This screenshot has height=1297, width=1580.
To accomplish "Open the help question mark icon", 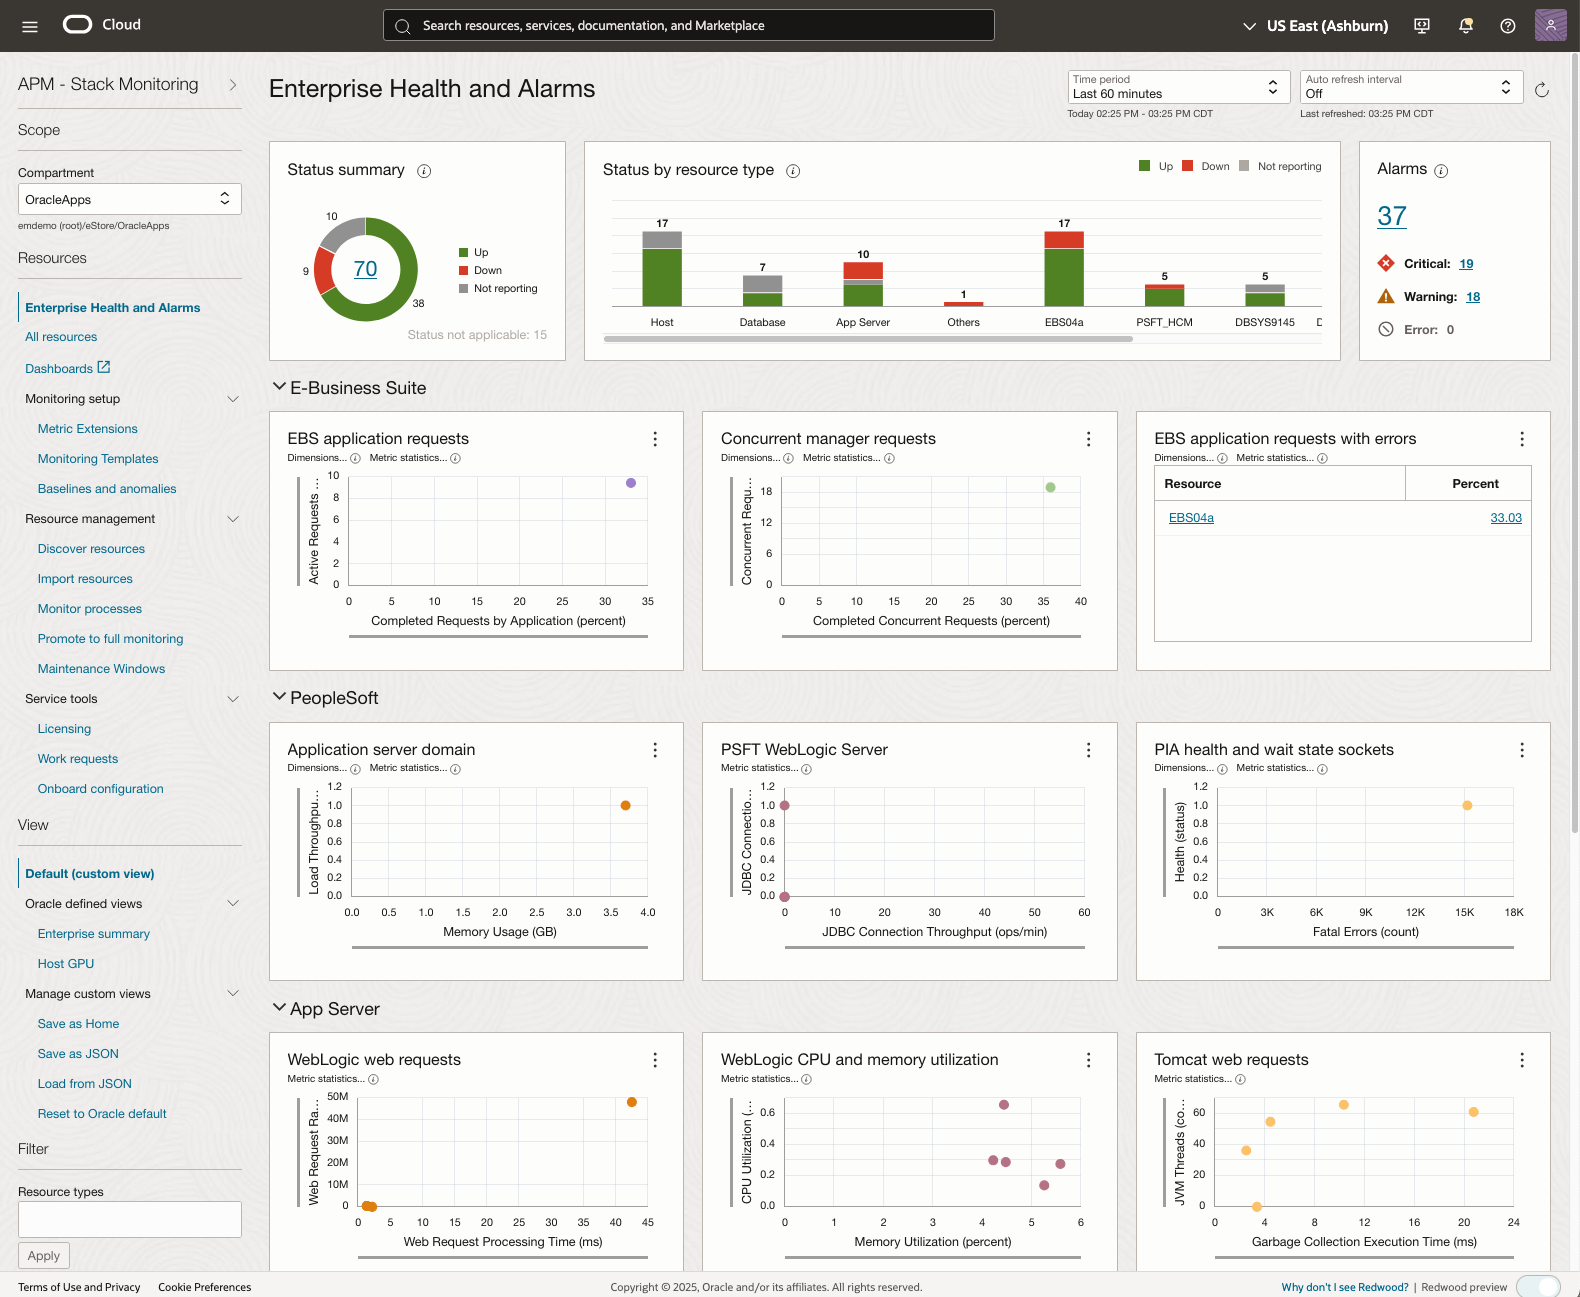I will [1507, 26].
